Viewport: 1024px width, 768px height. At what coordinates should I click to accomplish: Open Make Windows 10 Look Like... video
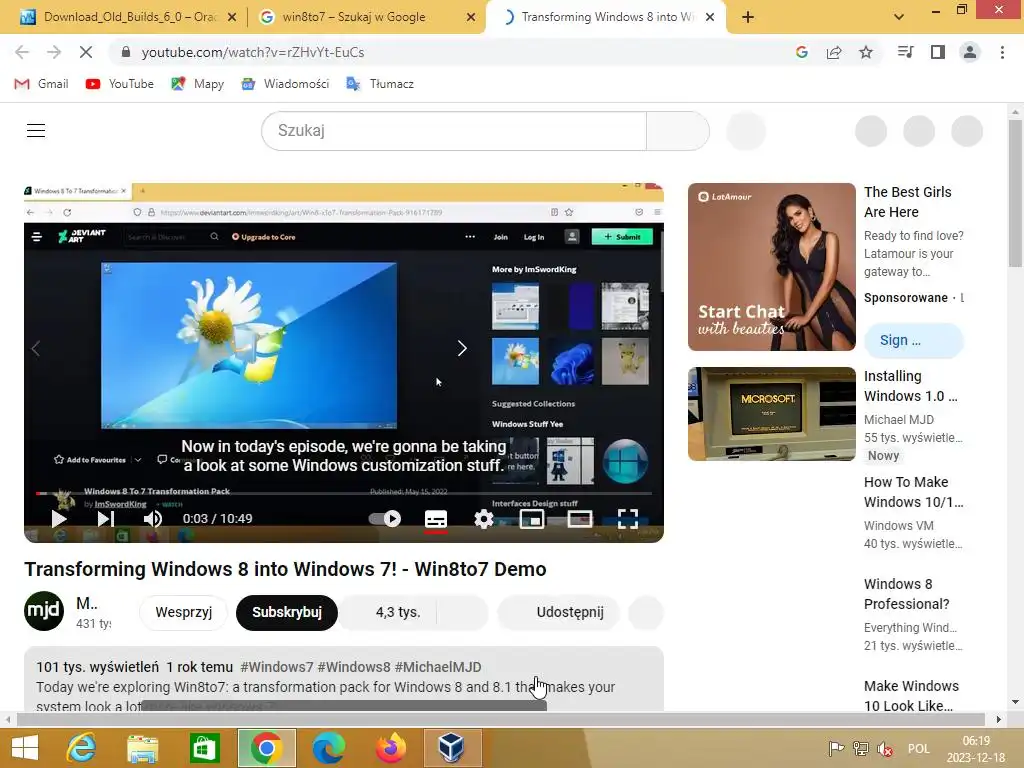click(x=911, y=696)
